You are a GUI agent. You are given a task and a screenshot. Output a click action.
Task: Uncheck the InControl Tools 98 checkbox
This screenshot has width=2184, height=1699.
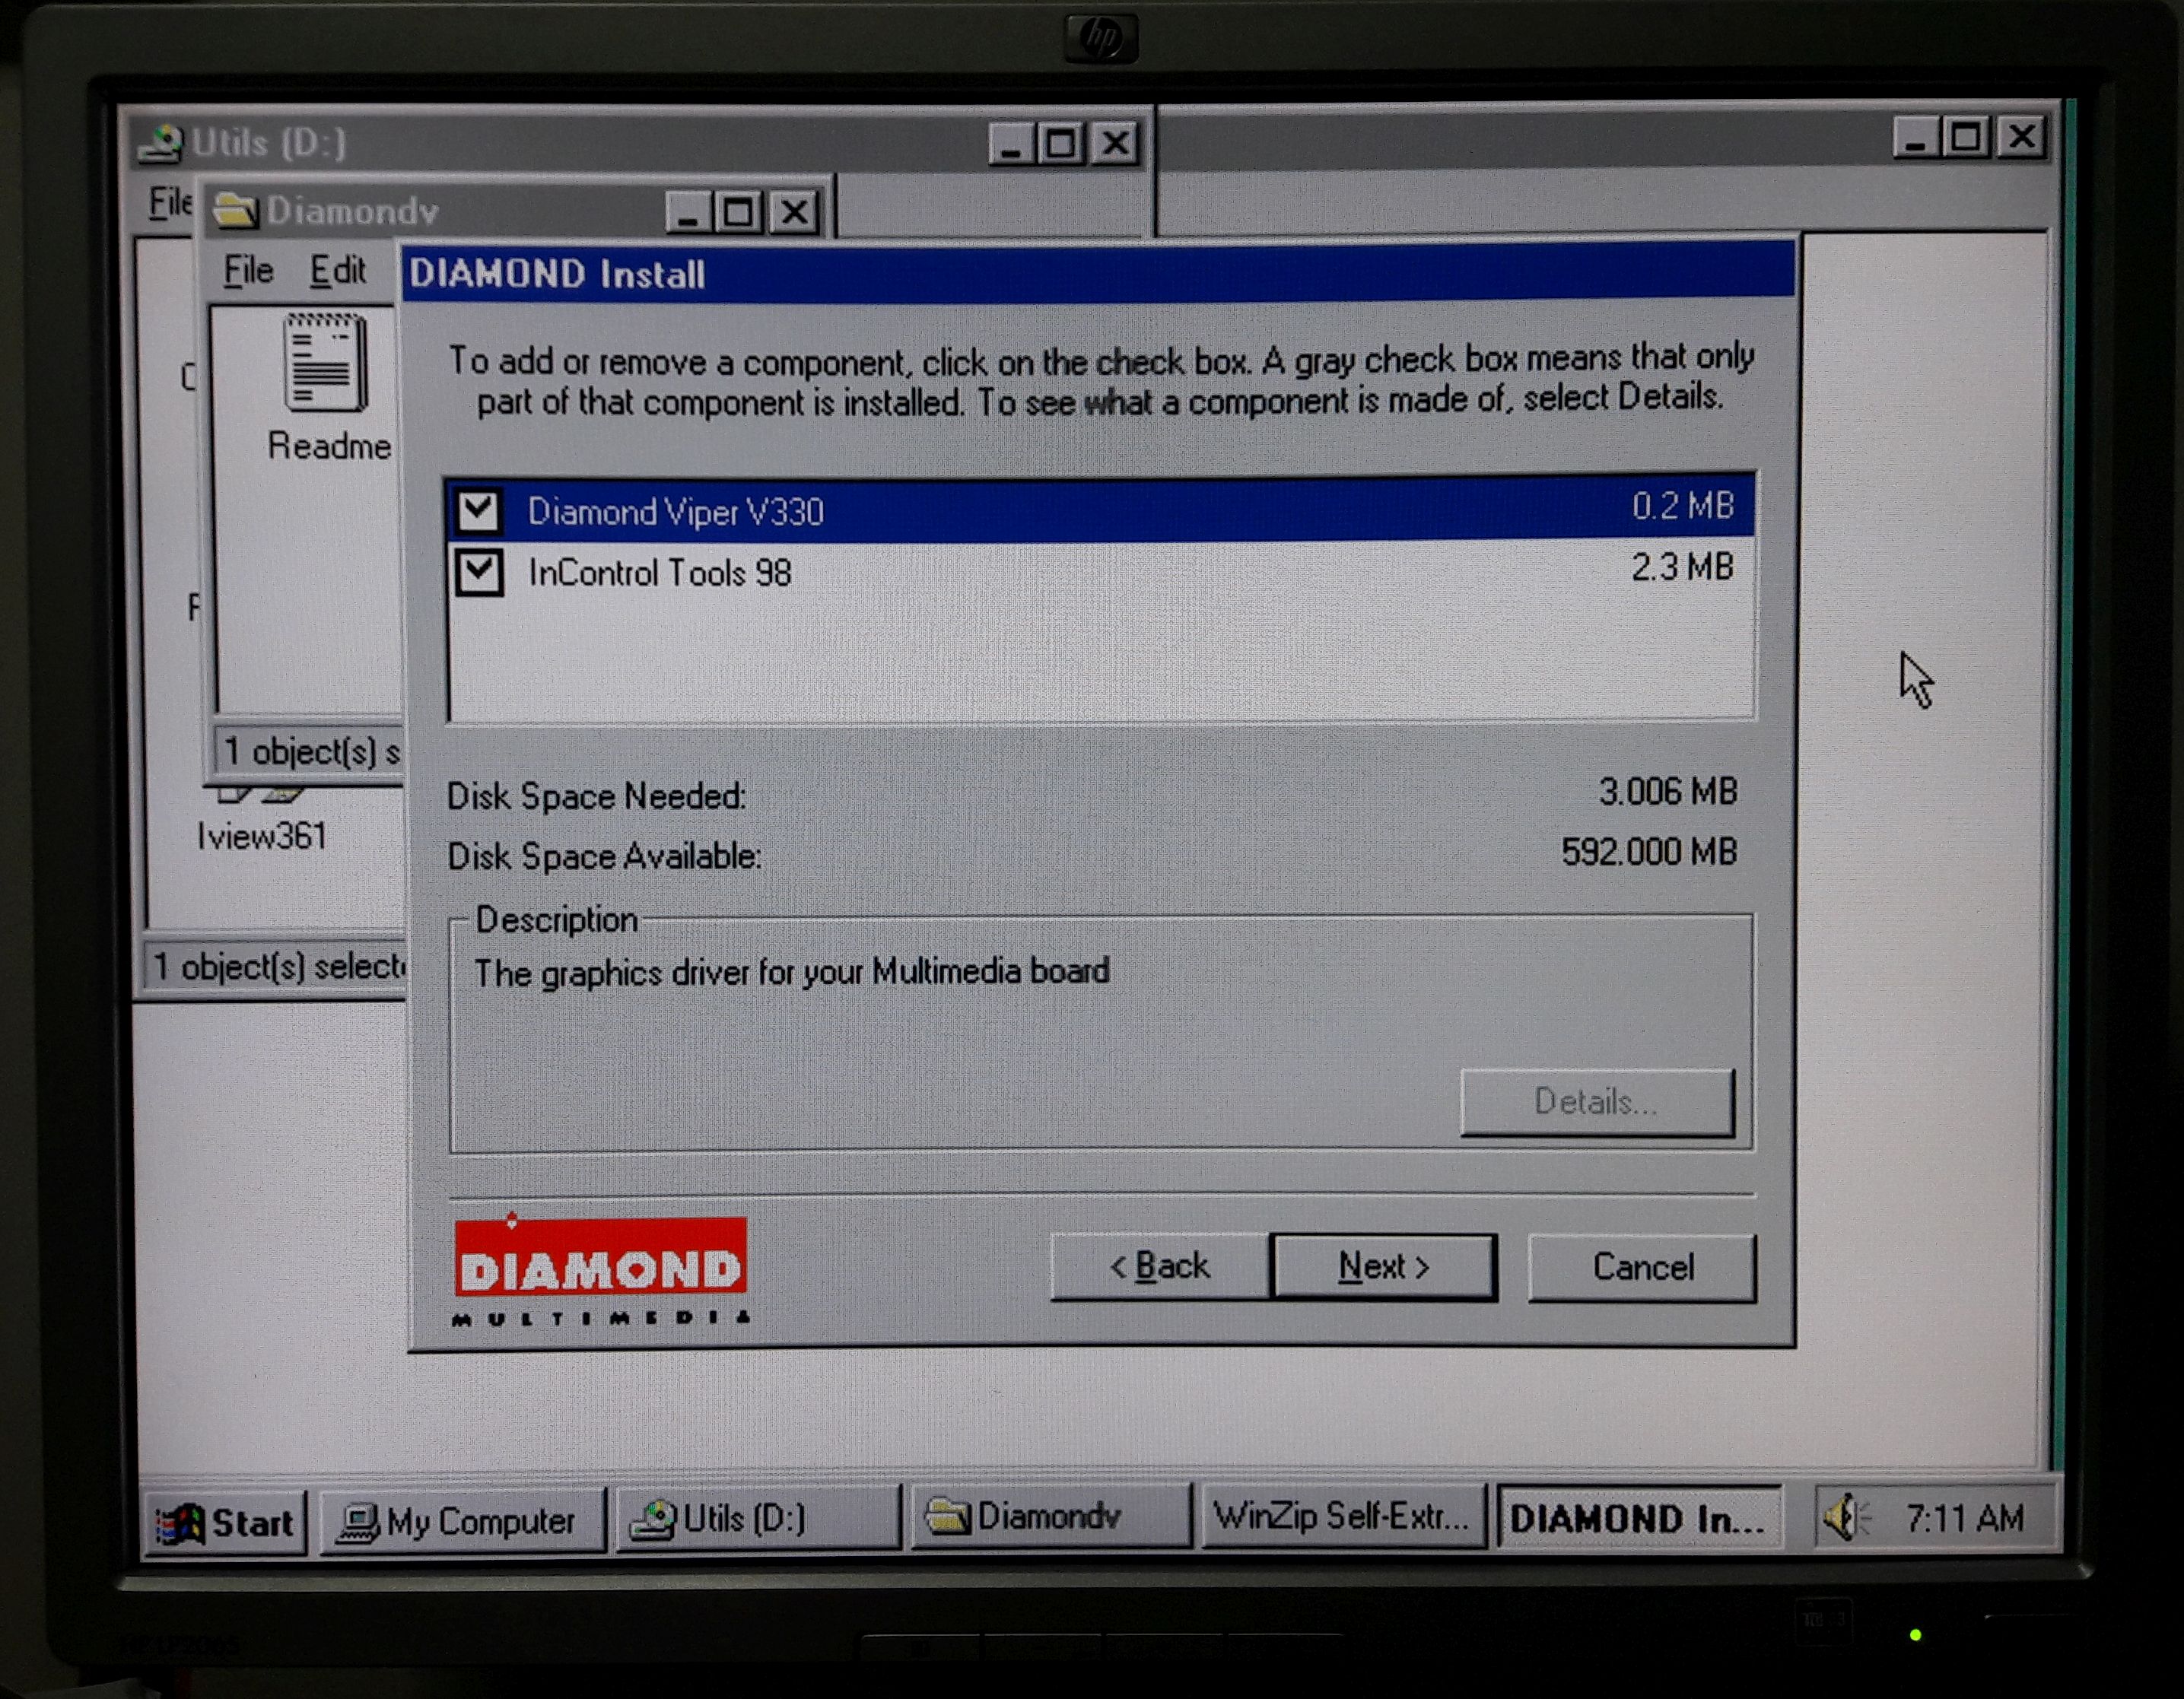click(x=479, y=573)
